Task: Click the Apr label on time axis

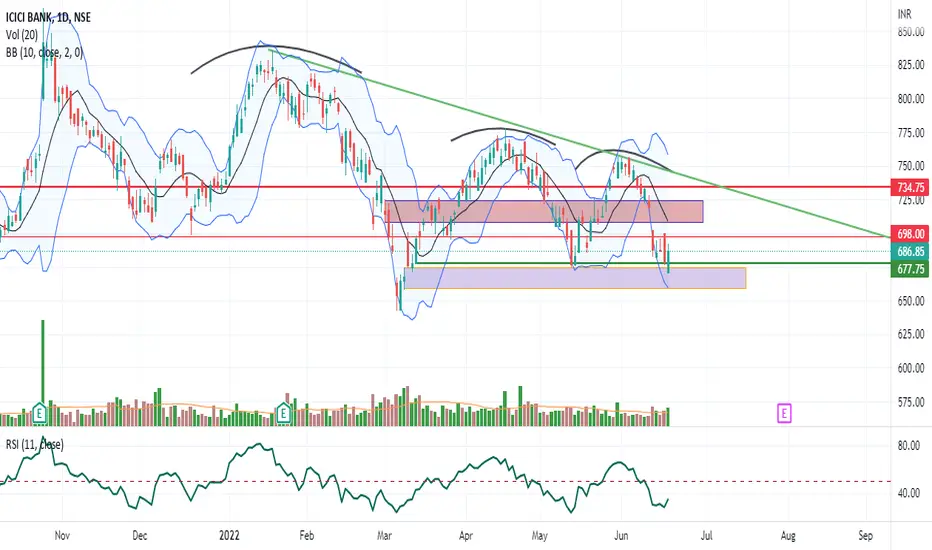Action: pyautogui.click(x=465, y=536)
